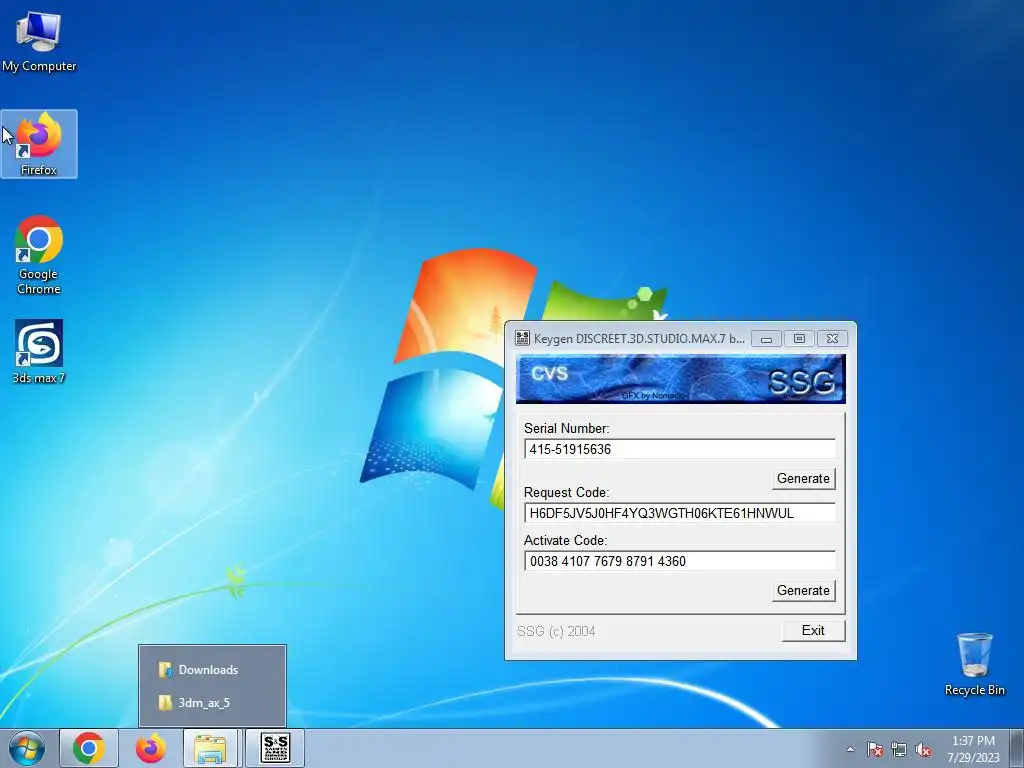
Task: Launch Firefox from the taskbar
Action: point(151,748)
